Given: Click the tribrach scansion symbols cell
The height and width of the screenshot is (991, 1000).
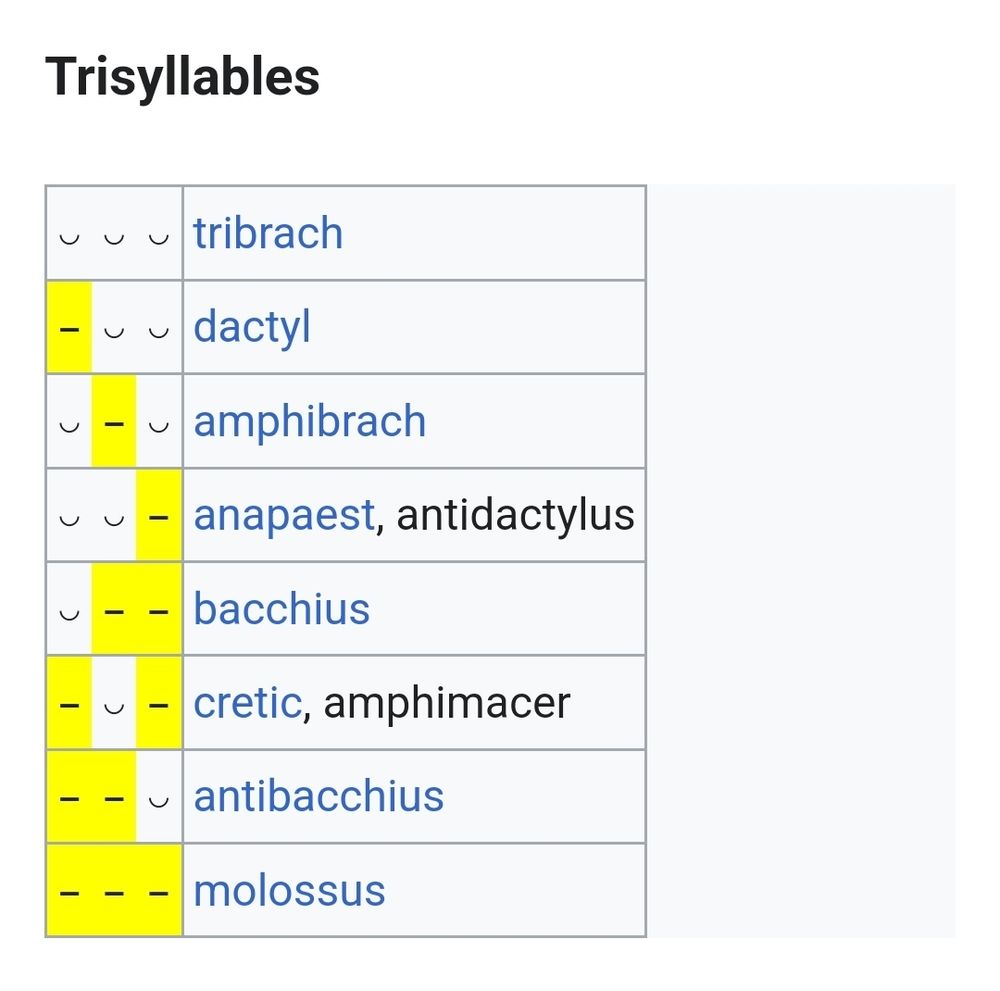Looking at the screenshot, I should tap(114, 233).
